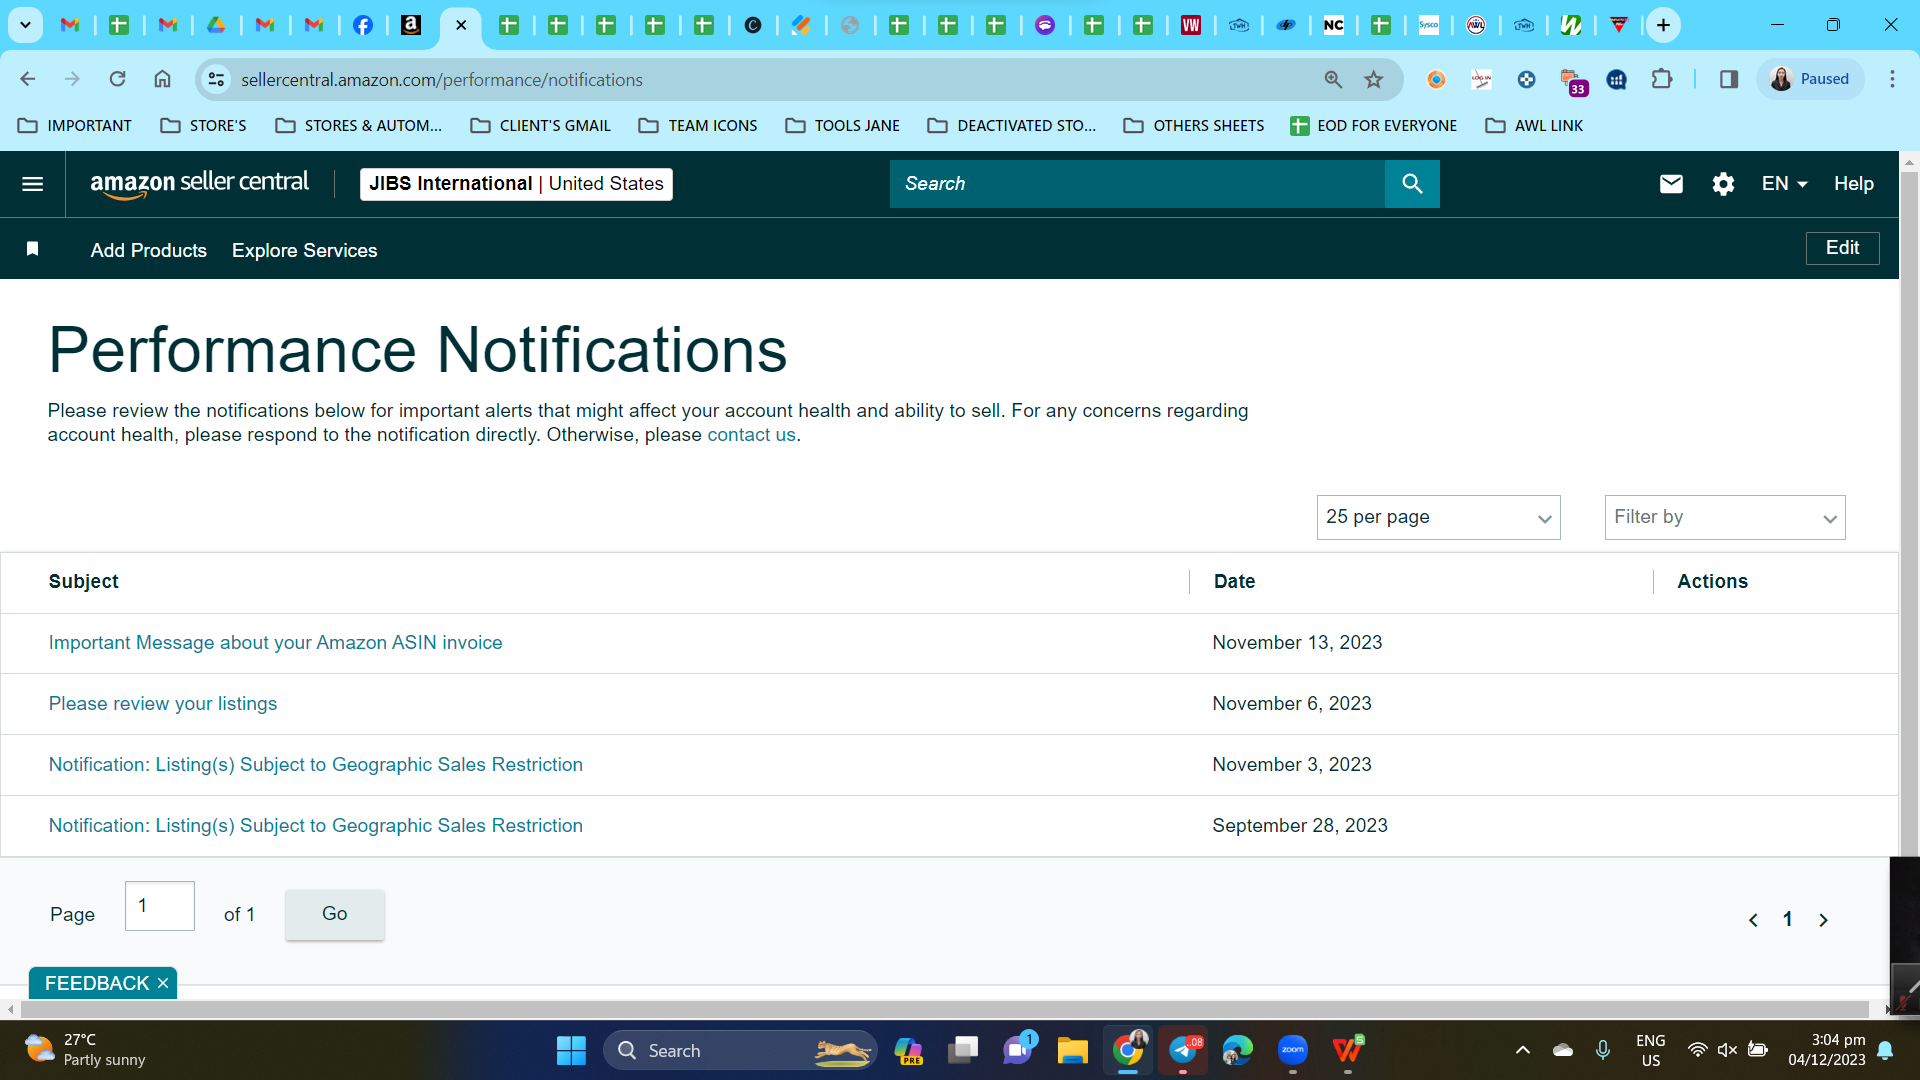Open Zoom from the taskbar
Viewport: 1920px width, 1080px height.
(x=1292, y=1050)
